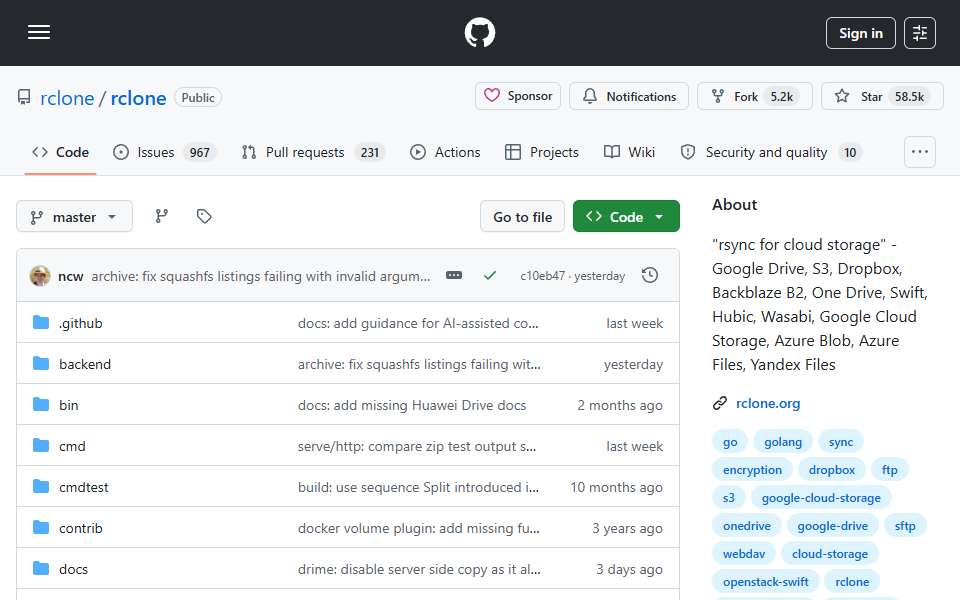
Task: Open commit 'drime: disable server side copy'
Action: 419,569
